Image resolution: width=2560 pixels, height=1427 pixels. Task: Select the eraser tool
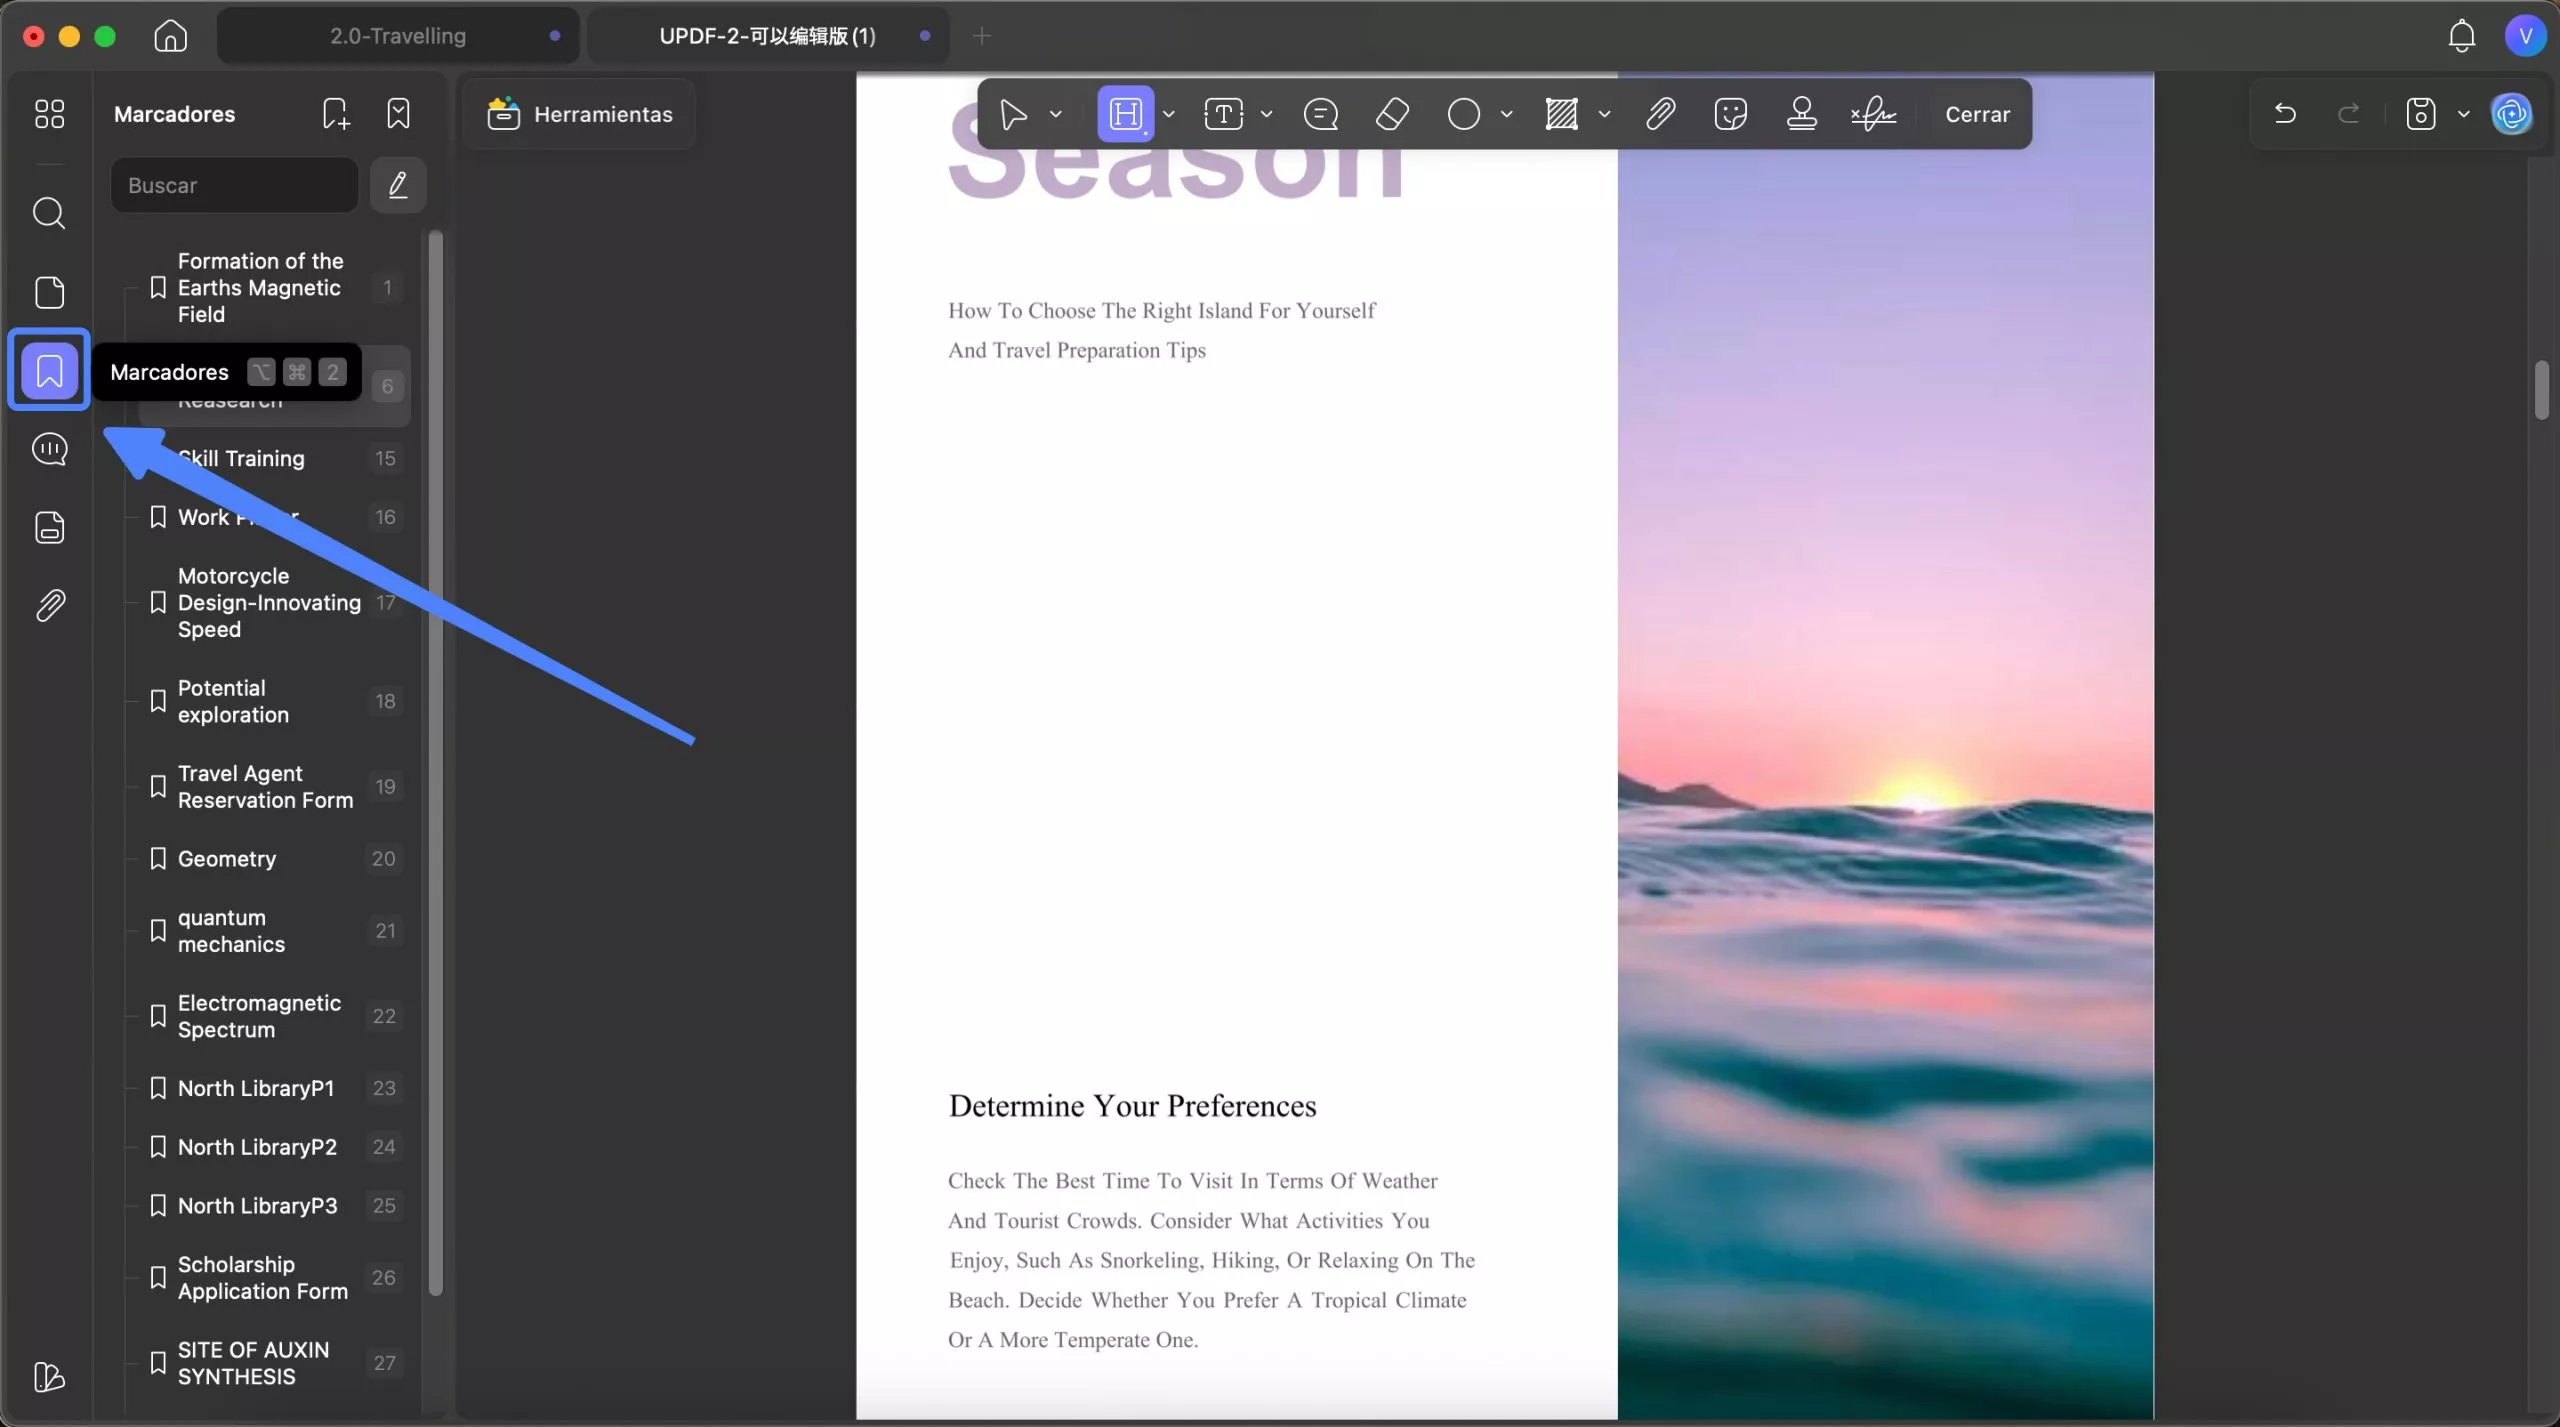[x=1392, y=114]
